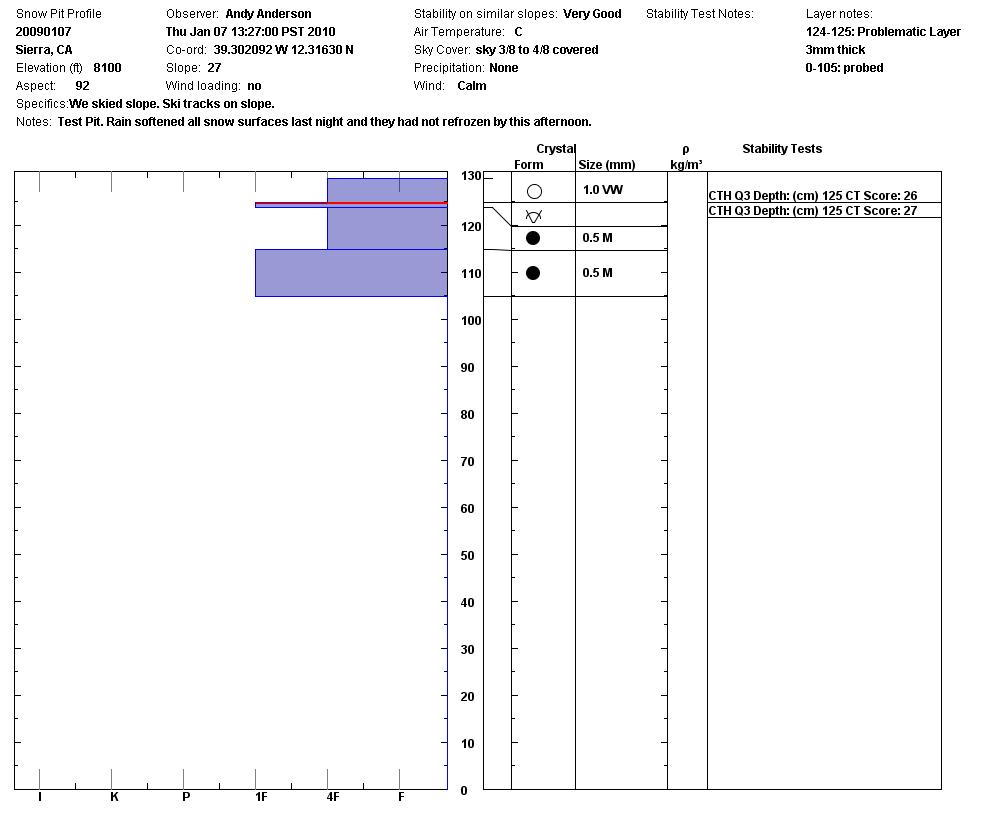Click the Size (mm) column header

click(606, 165)
